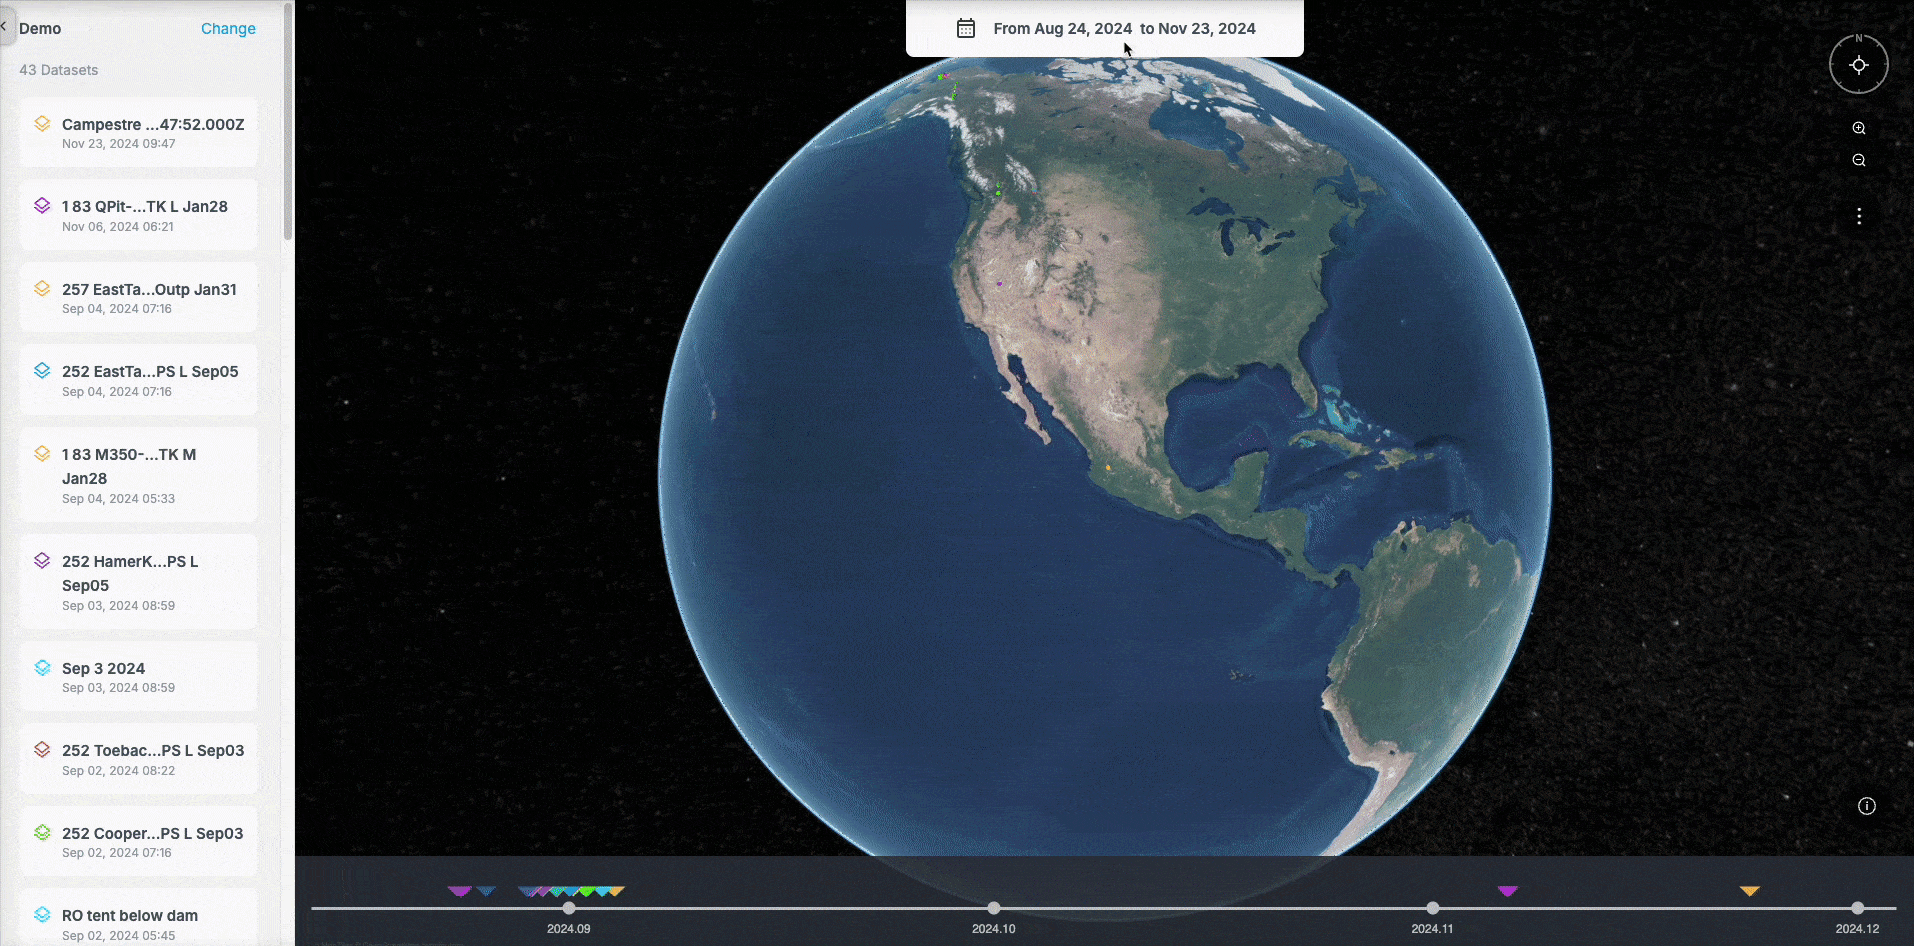Click the cyan layers icon beside RO tent below dam

[x=42, y=915]
